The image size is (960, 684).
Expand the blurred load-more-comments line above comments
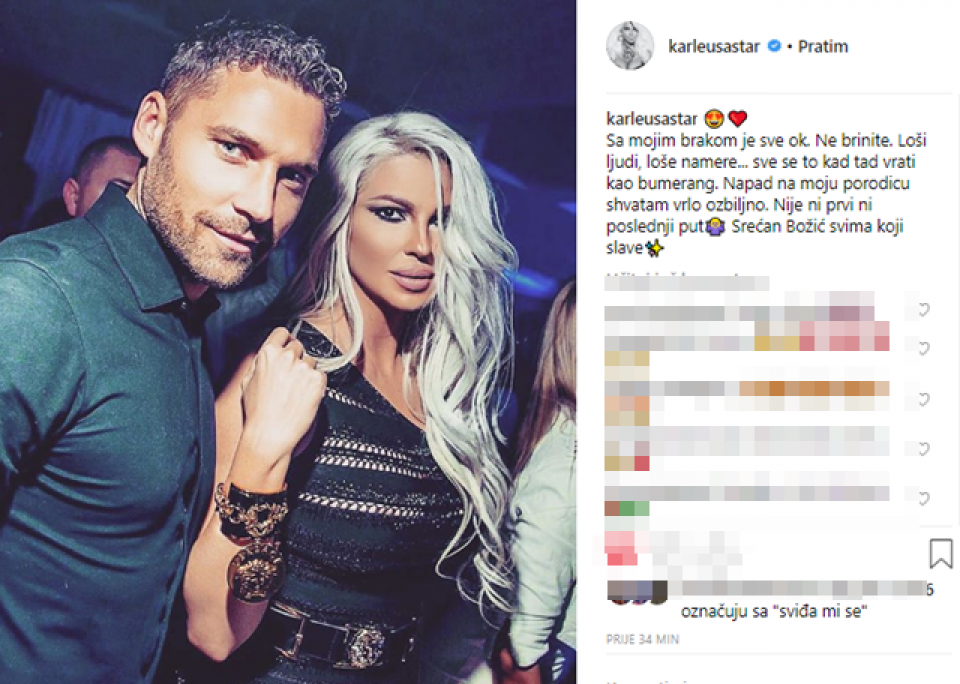tap(687, 282)
